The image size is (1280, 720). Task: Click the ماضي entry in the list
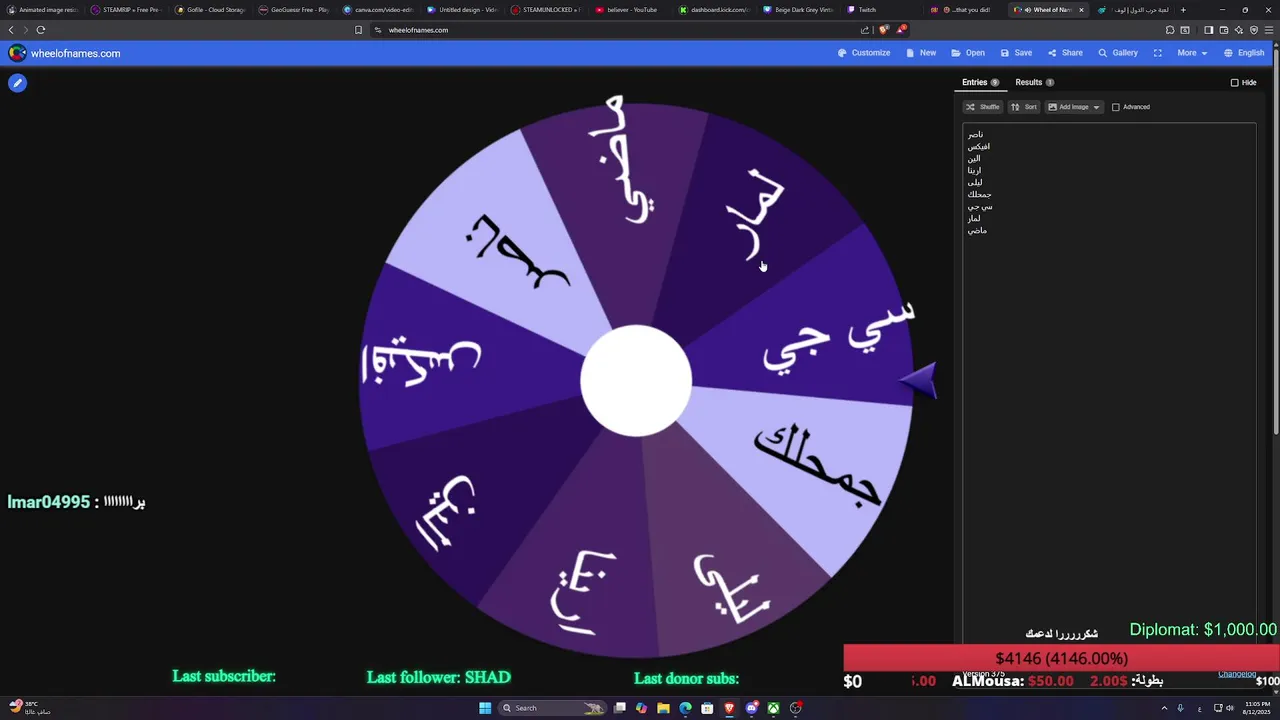[977, 230]
